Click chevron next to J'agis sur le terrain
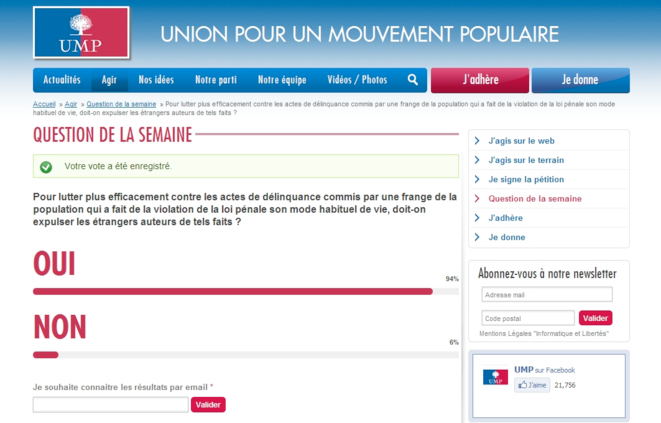Viewport: 661px width, 423px height. [477, 160]
